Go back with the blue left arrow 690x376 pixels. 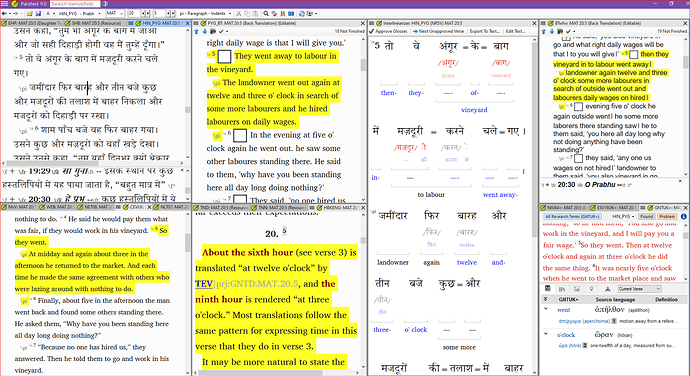point(4,14)
